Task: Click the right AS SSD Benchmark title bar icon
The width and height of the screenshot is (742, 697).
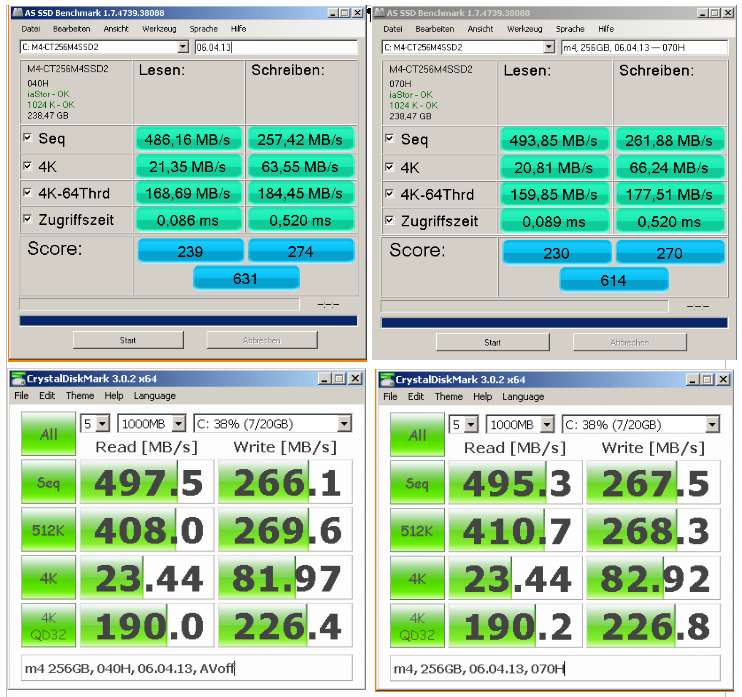Action: coord(380,13)
